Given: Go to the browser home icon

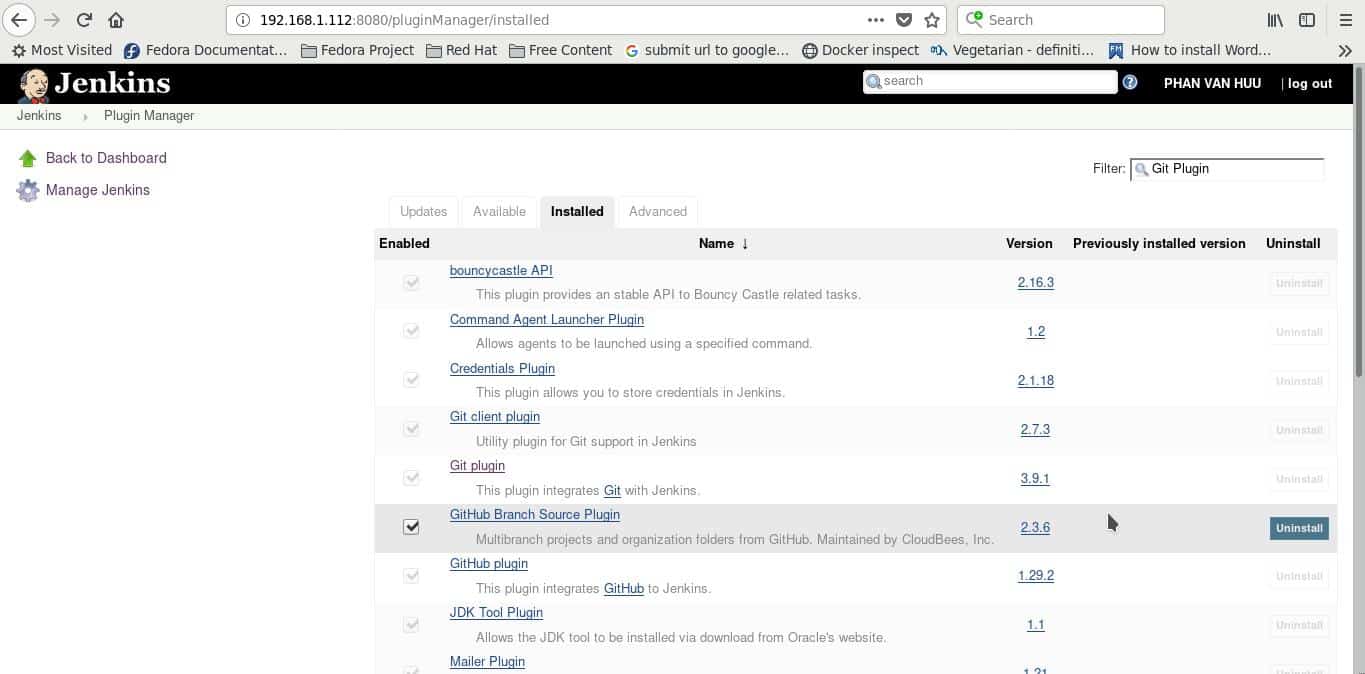Looking at the screenshot, I should pyautogui.click(x=116, y=20).
